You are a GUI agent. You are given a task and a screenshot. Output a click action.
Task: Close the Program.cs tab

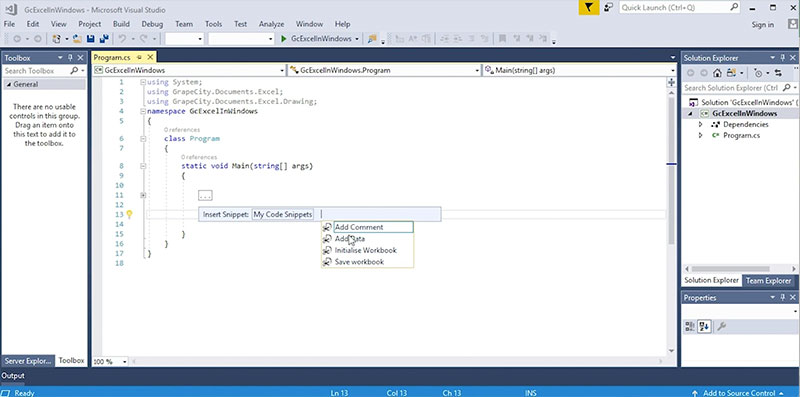point(151,58)
